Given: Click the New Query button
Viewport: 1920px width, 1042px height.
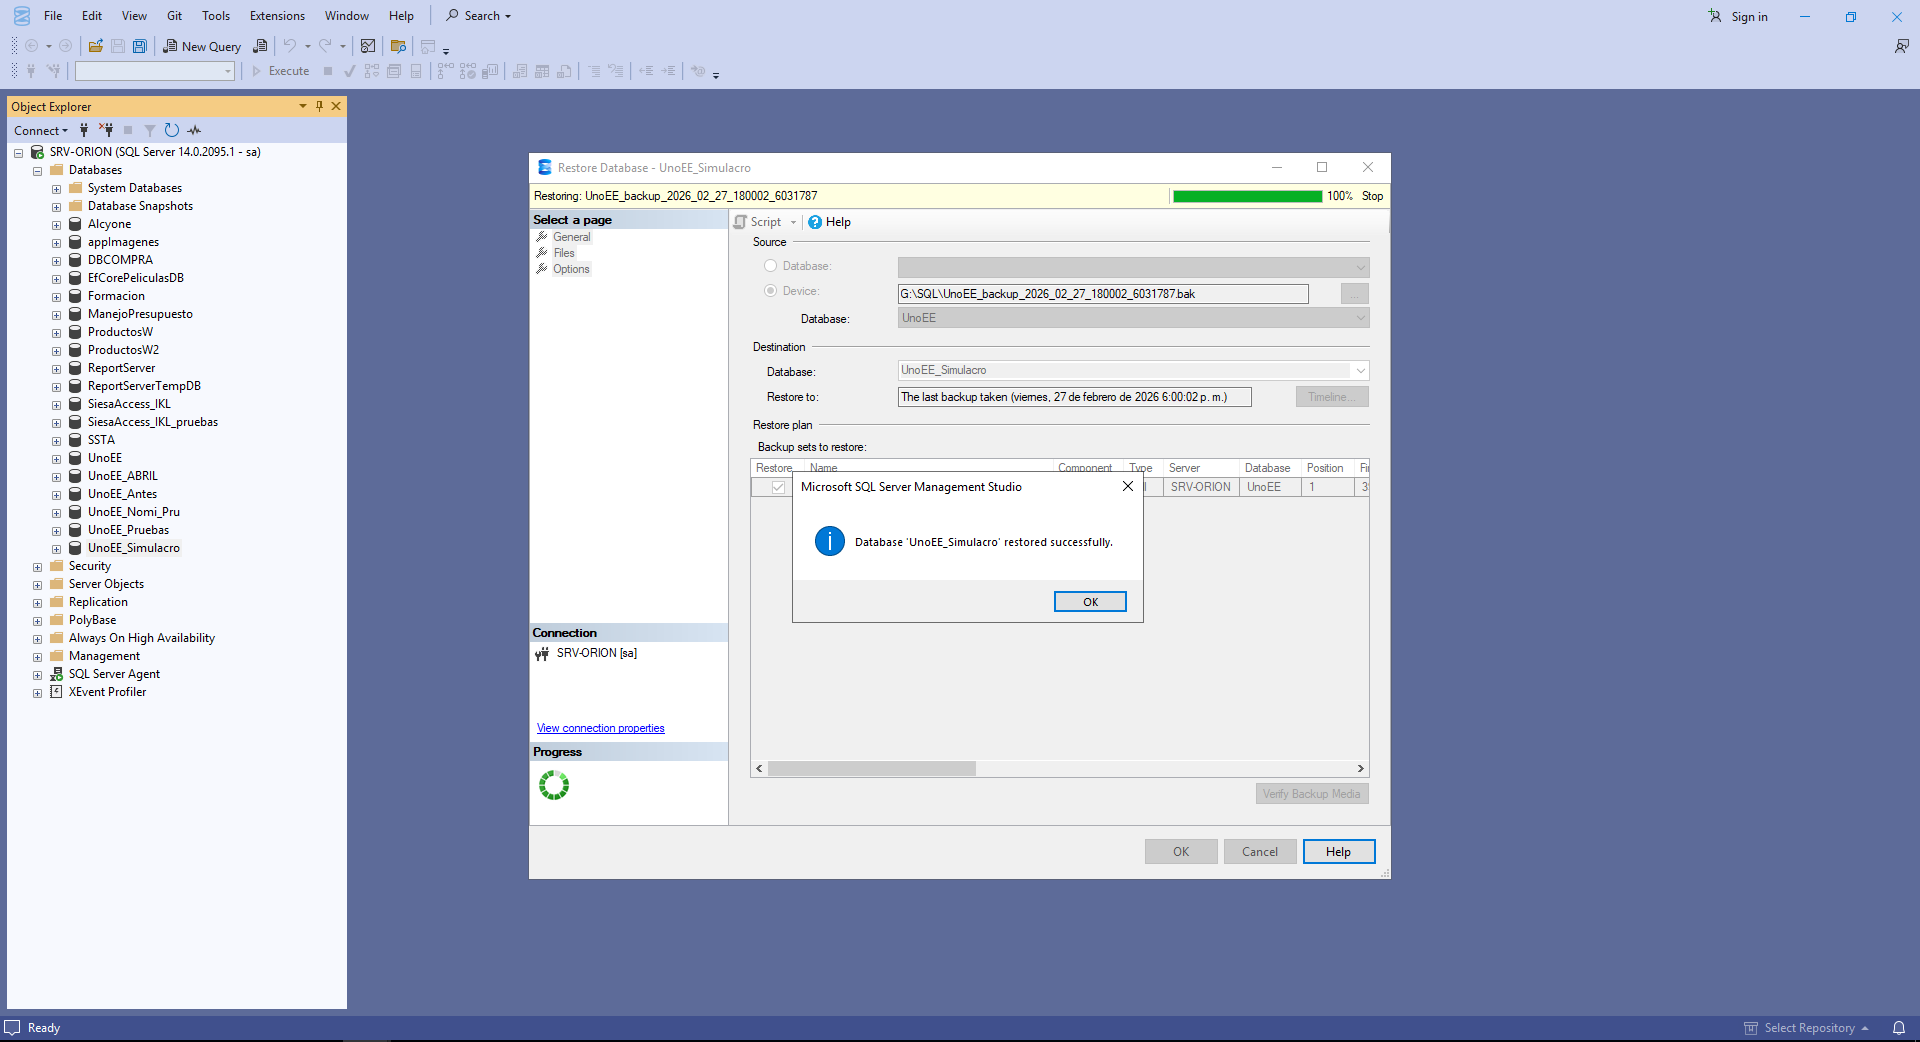Looking at the screenshot, I should click(x=202, y=46).
